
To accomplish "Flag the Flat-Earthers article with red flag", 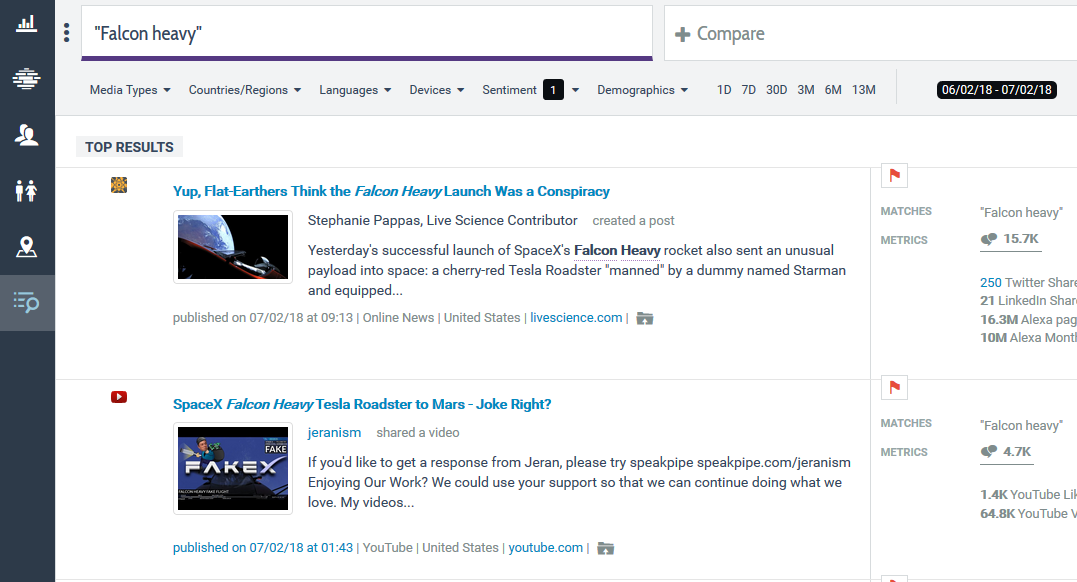I will click(894, 175).
